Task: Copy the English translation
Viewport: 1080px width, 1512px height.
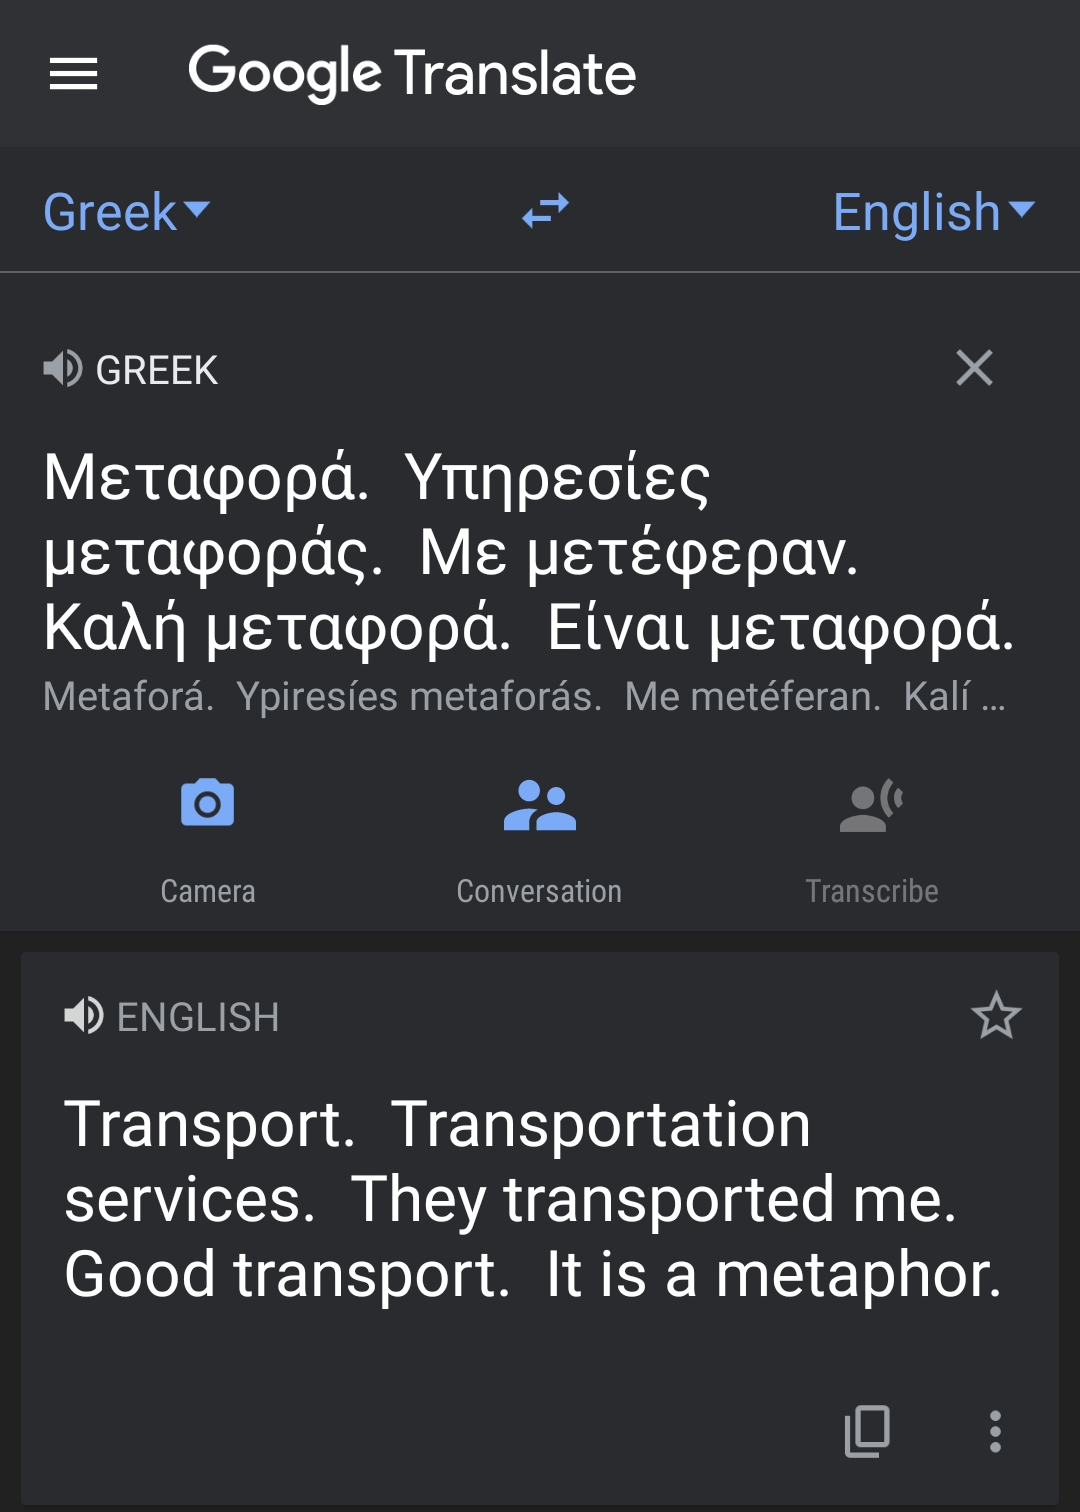Action: (867, 1431)
